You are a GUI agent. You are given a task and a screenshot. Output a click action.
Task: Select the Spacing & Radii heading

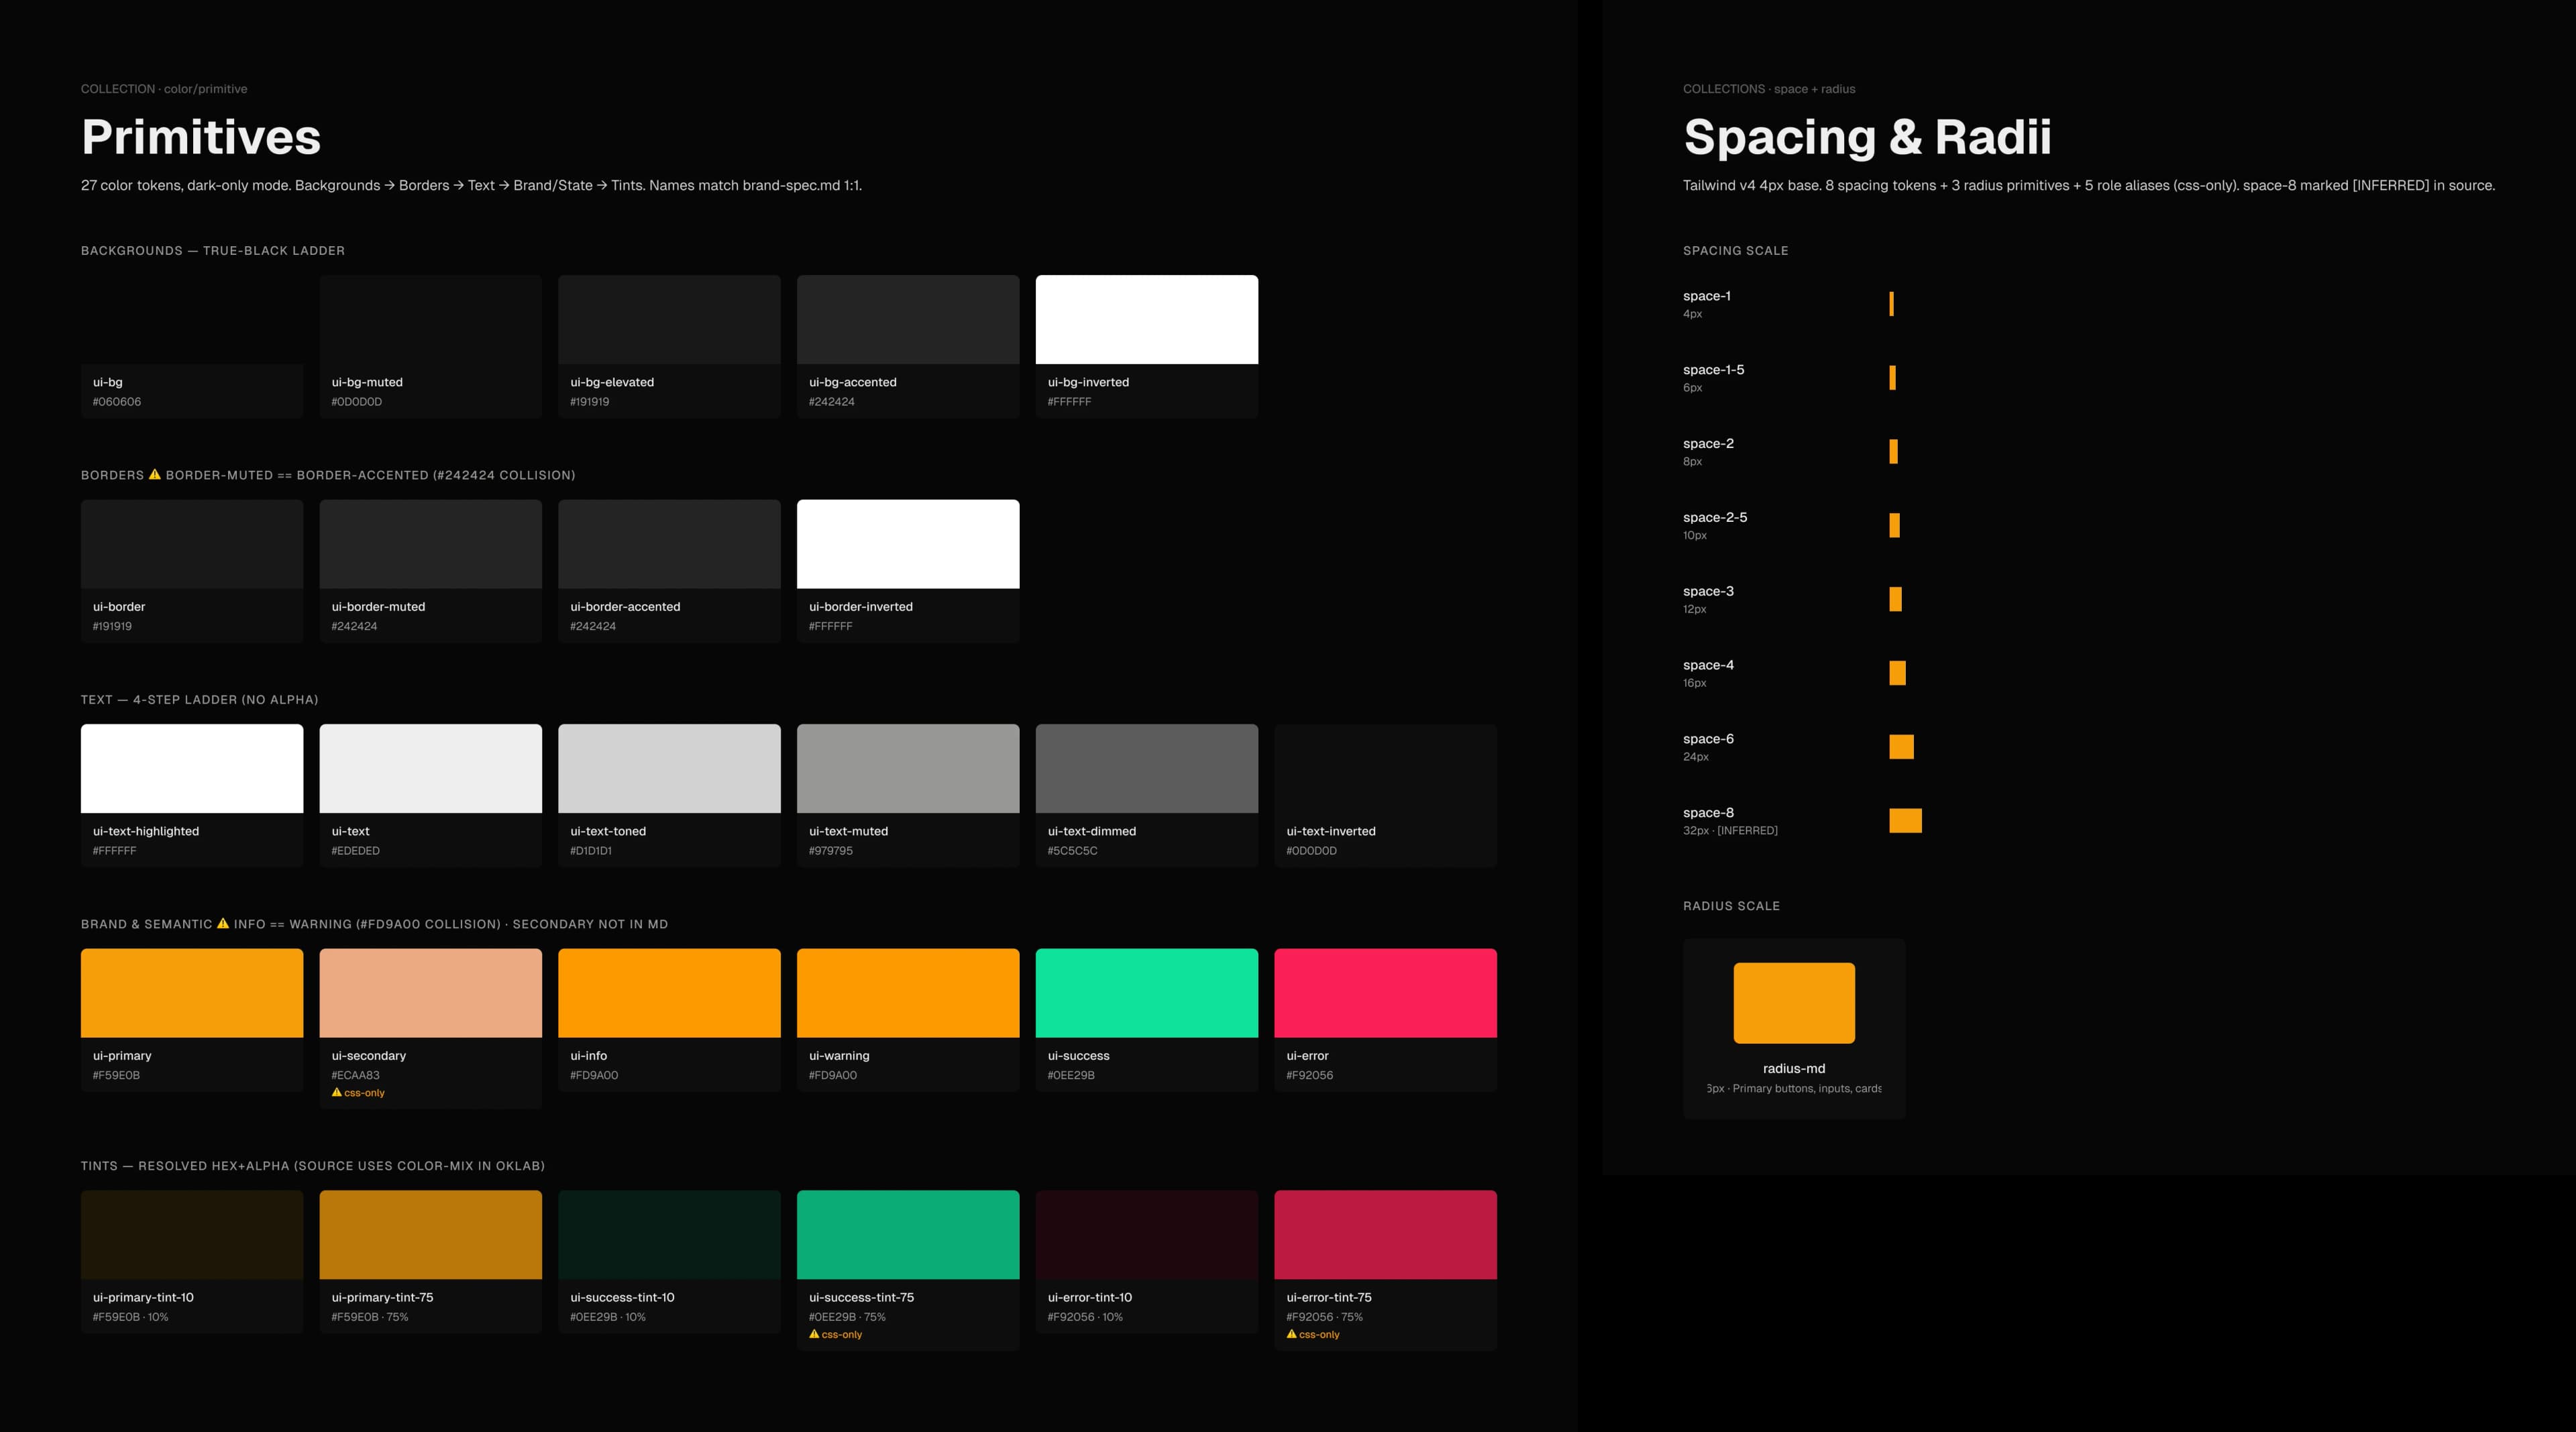pyautogui.click(x=1867, y=137)
